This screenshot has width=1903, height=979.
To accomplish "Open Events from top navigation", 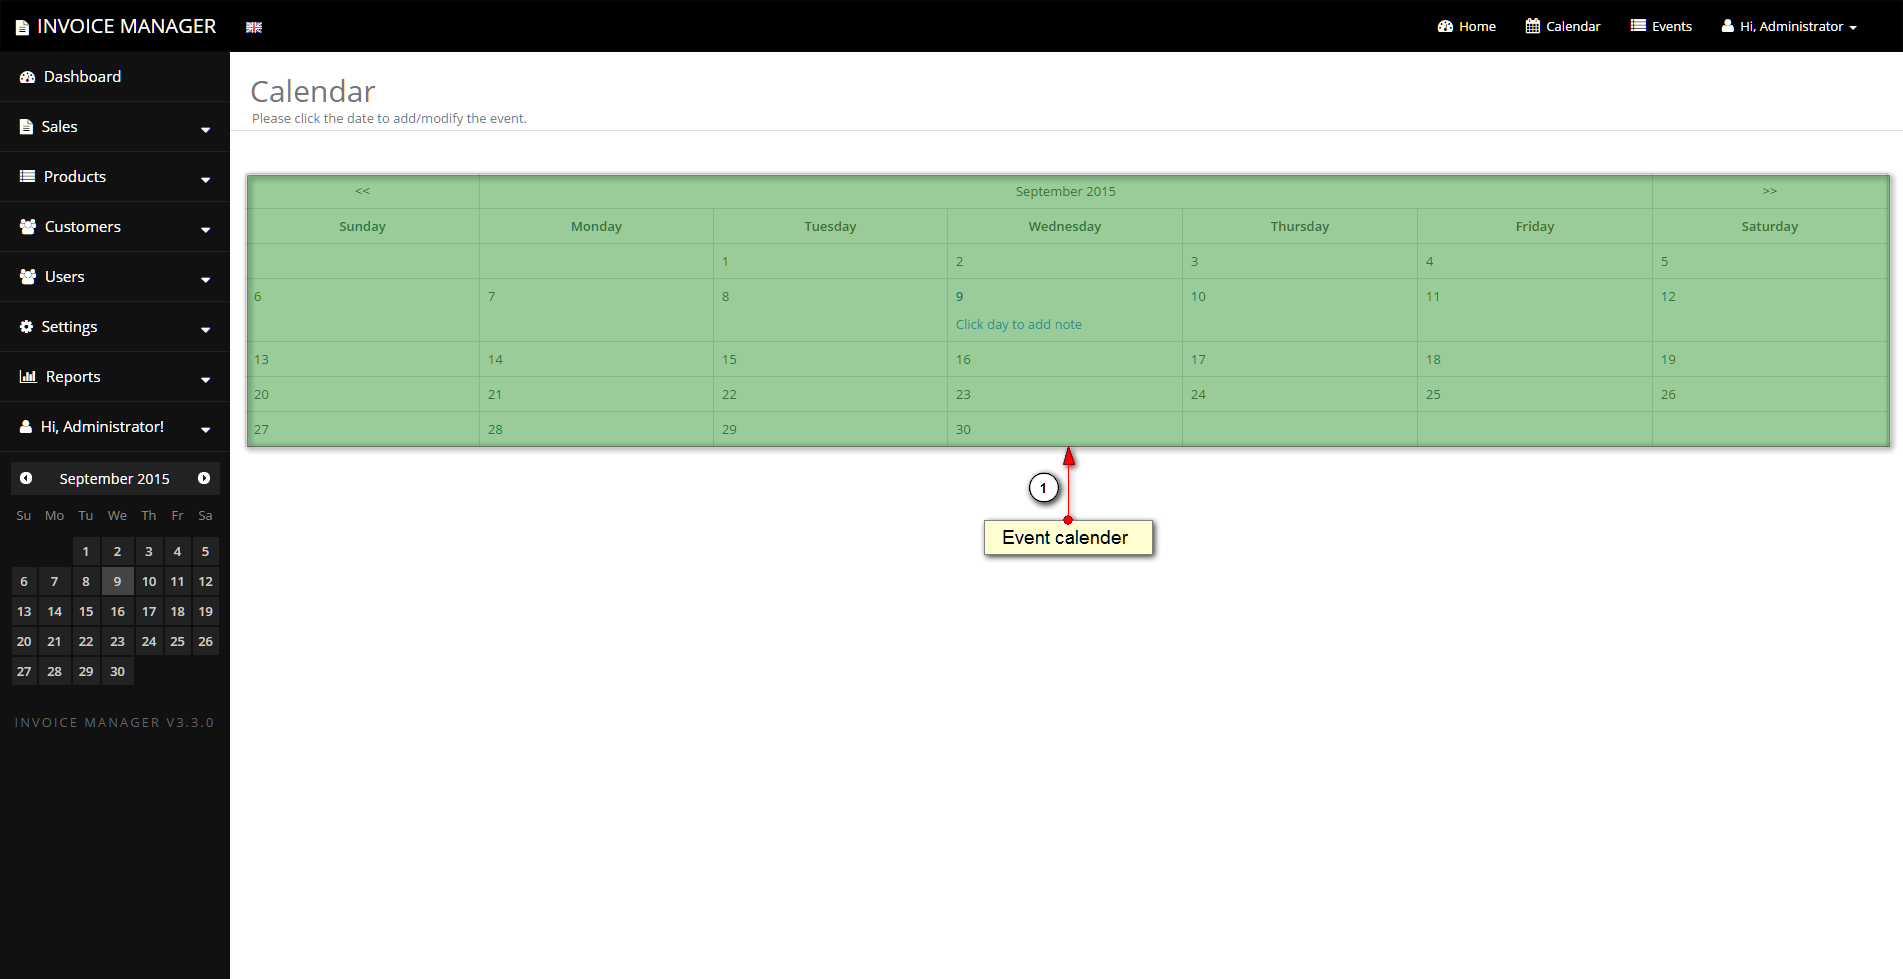I will pos(1661,27).
